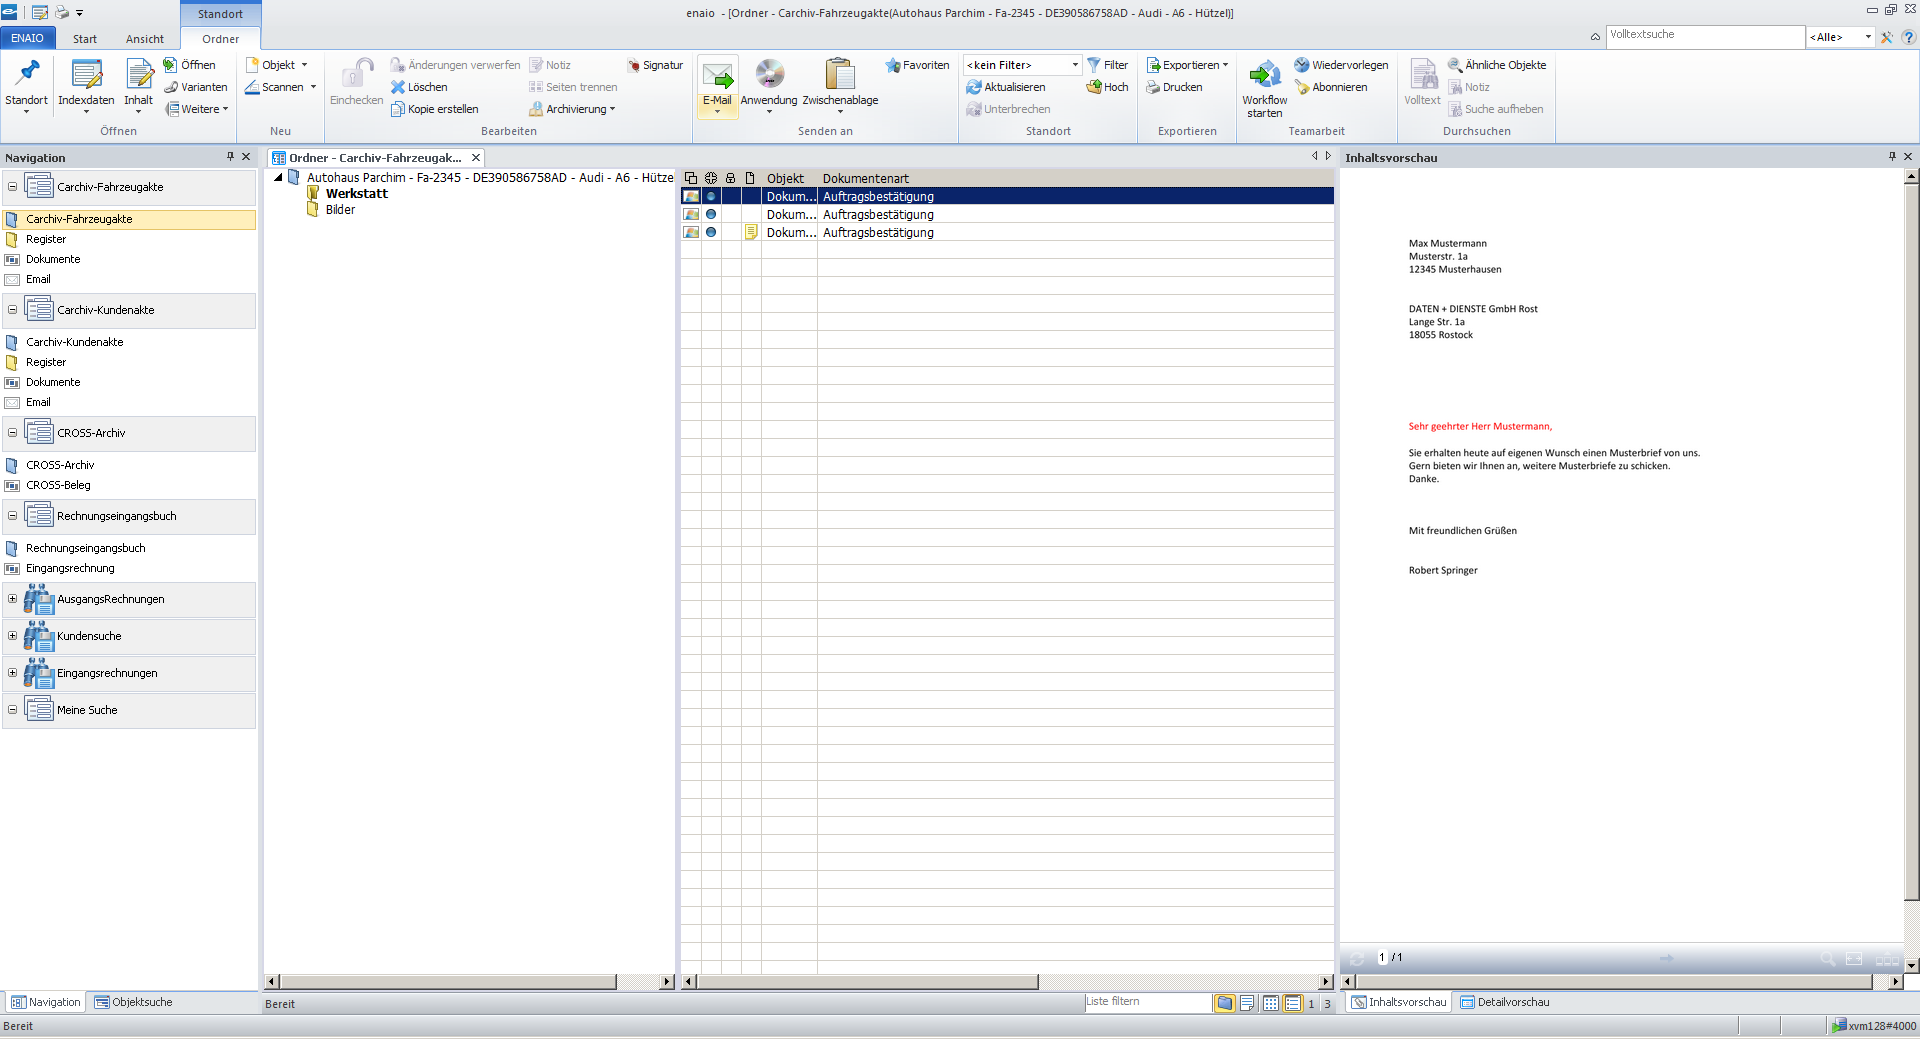The image size is (1920, 1039).
Task: Click the Volltextsuche search field
Action: [1703, 35]
